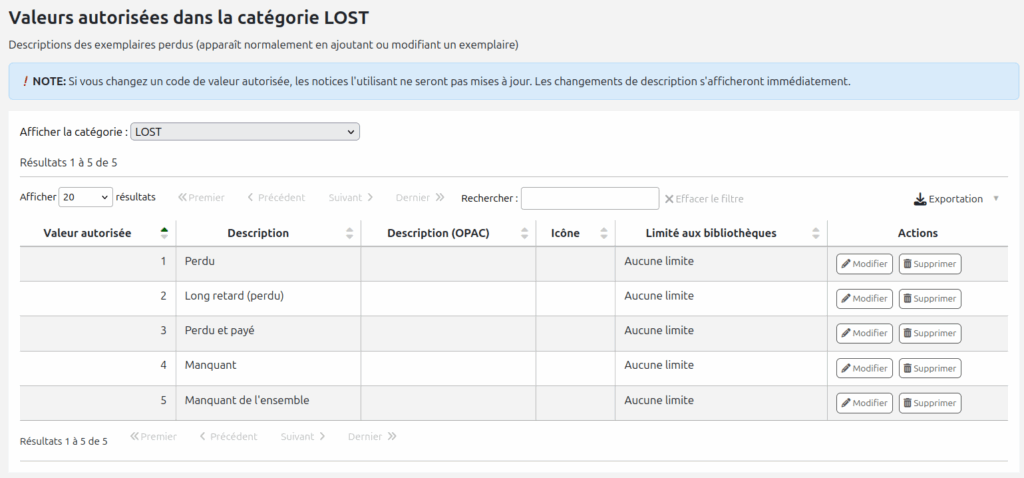Click authorized value 5 cell
Viewport: 1024px width, 478px height.
tap(98, 403)
